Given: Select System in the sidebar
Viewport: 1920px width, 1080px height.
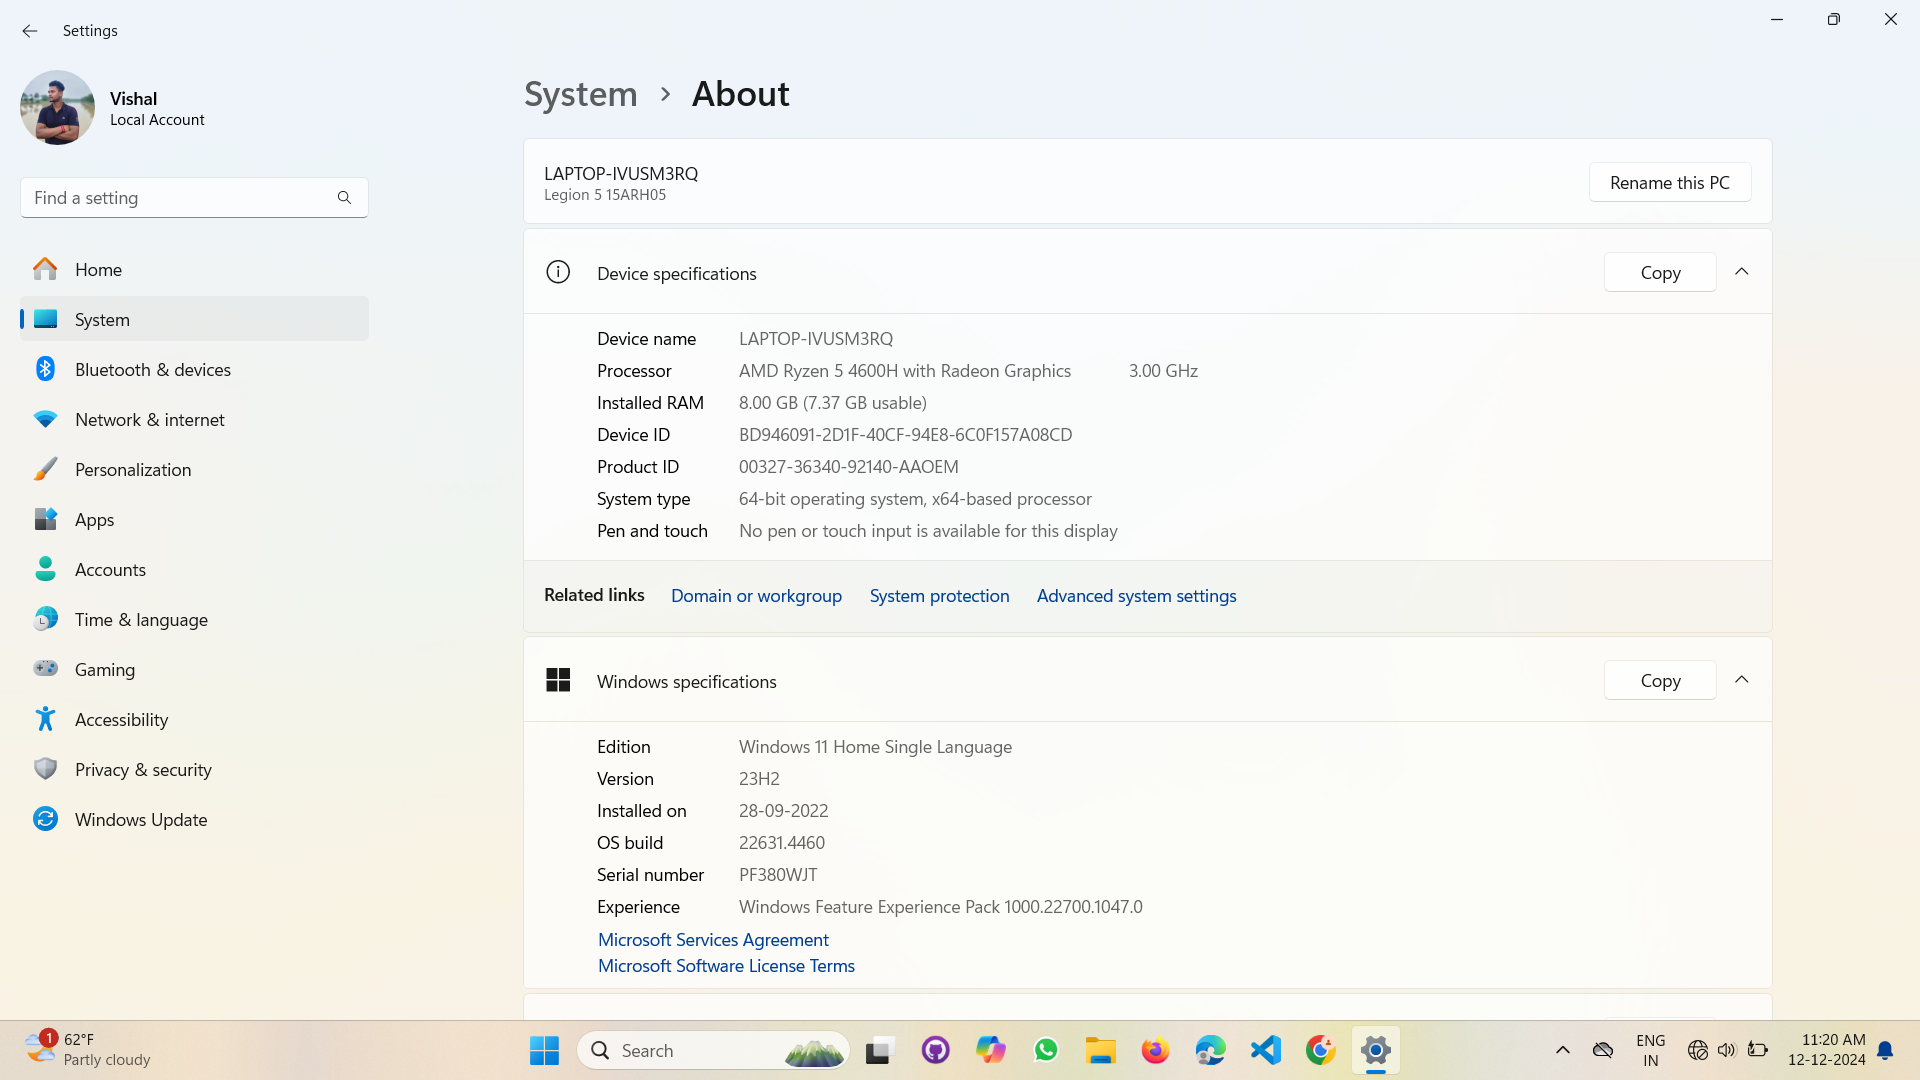Looking at the screenshot, I should (x=194, y=320).
